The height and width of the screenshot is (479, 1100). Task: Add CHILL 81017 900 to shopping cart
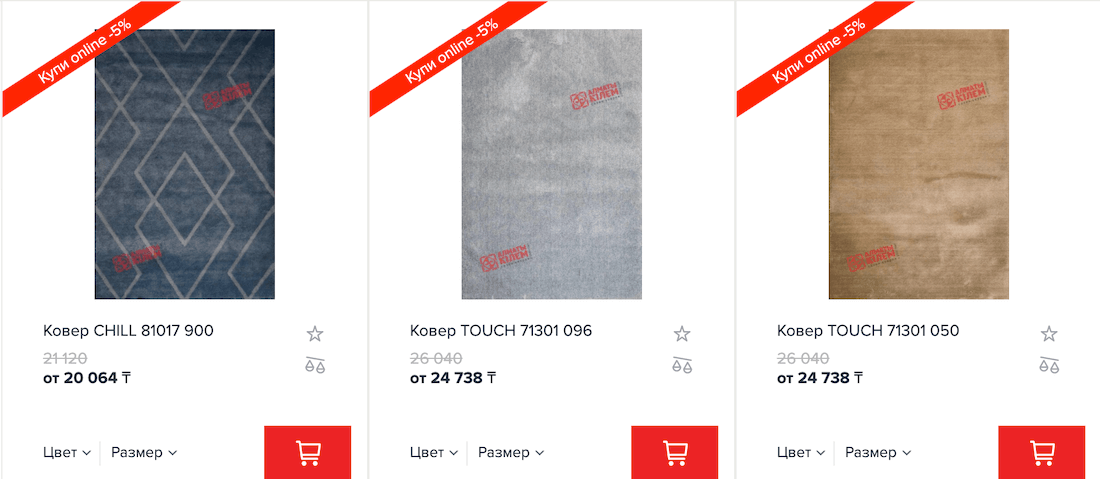point(307,452)
